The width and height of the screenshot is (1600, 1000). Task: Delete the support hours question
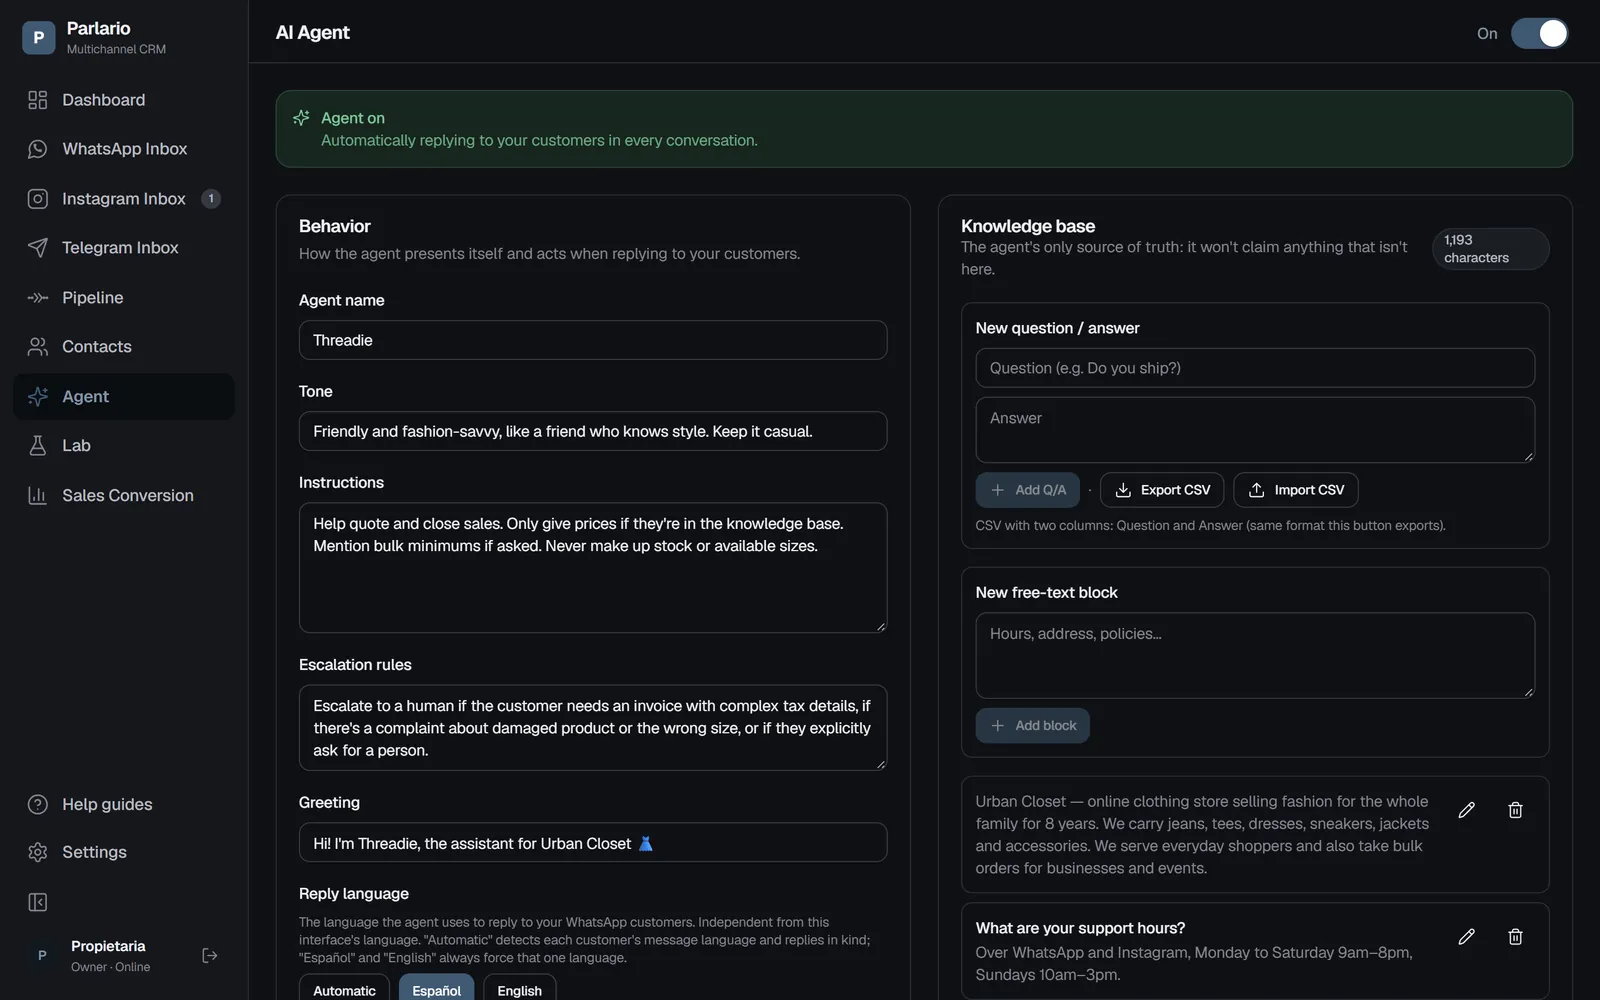tap(1515, 937)
